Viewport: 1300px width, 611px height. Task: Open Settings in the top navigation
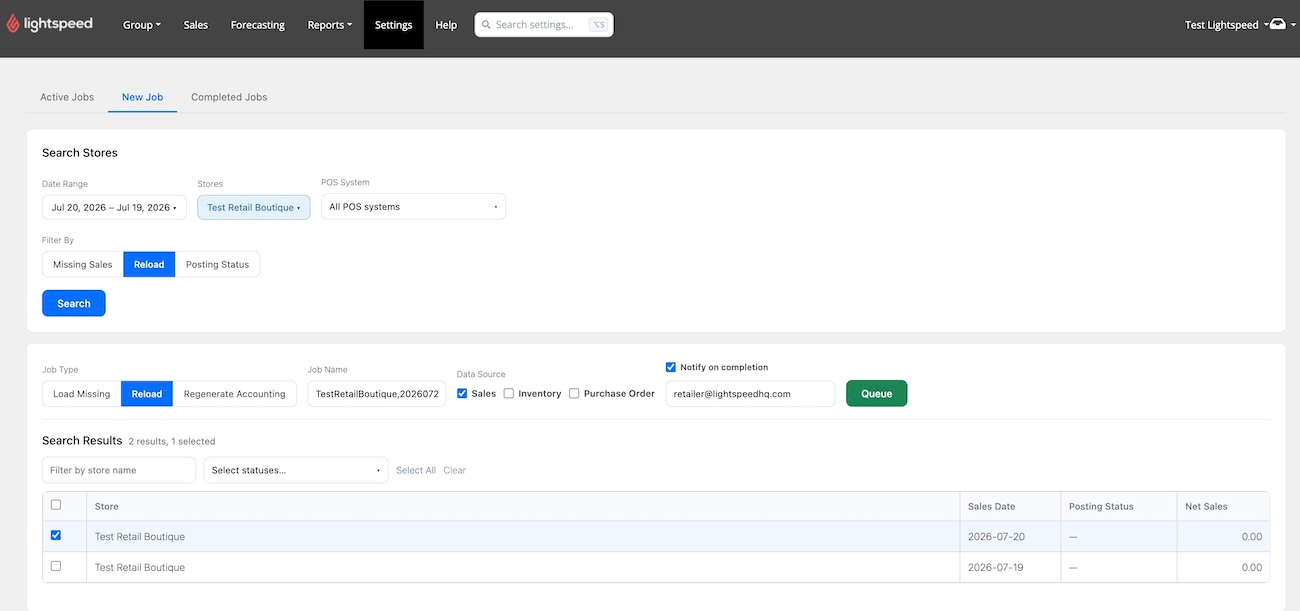tap(394, 25)
